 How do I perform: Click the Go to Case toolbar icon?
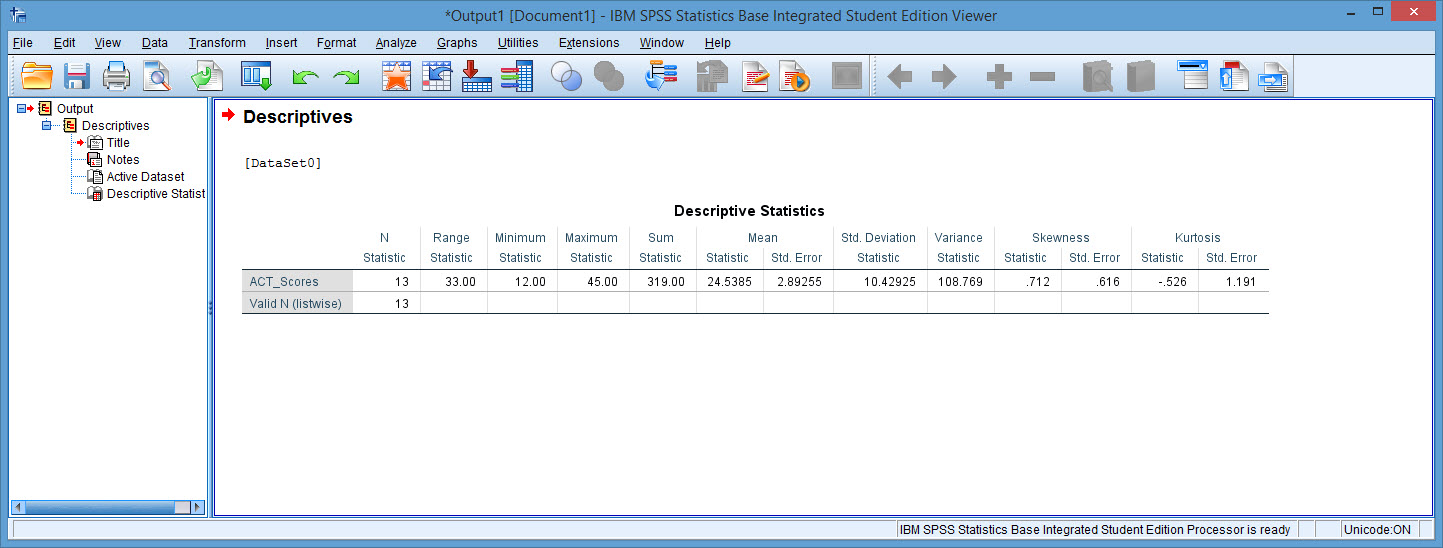click(x=437, y=77)
